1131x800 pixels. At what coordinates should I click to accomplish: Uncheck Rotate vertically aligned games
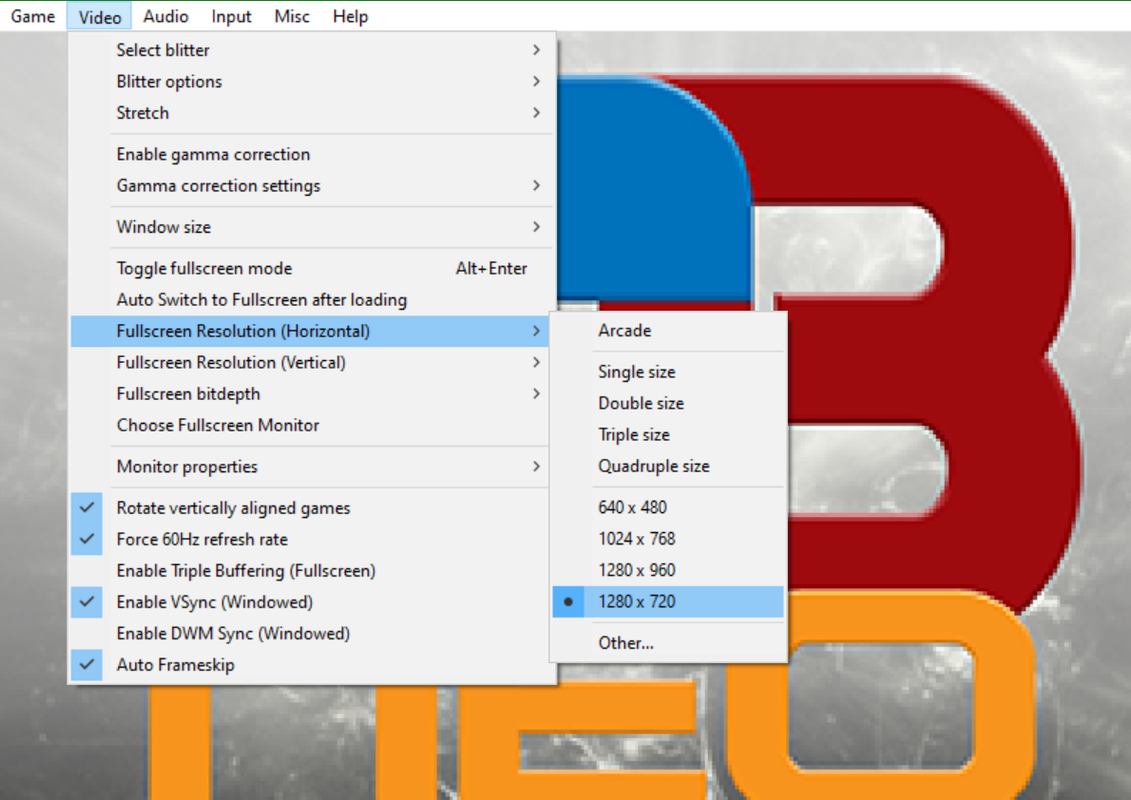(312, 508)
